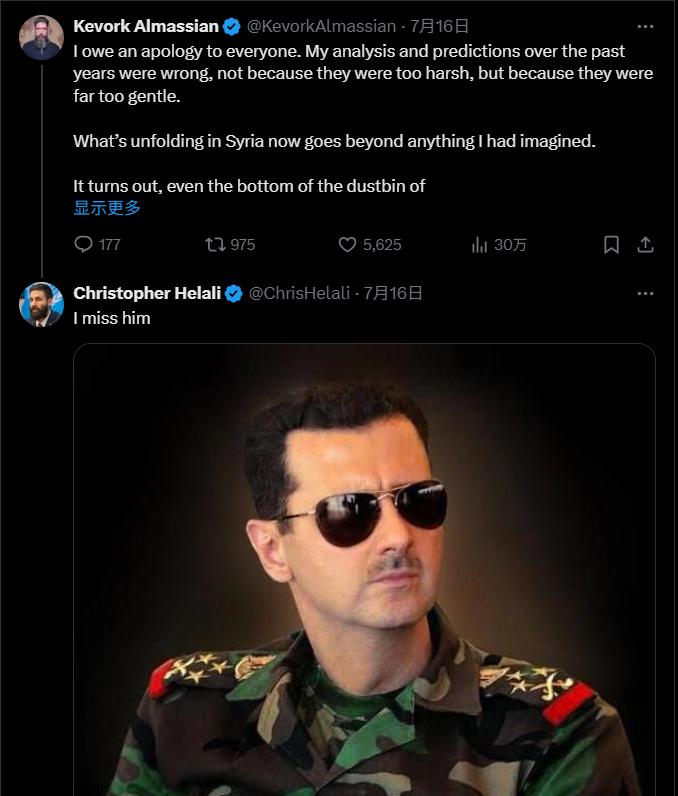
Task: Click the Kevork Almassian display name
Action: tap(146, 27)
